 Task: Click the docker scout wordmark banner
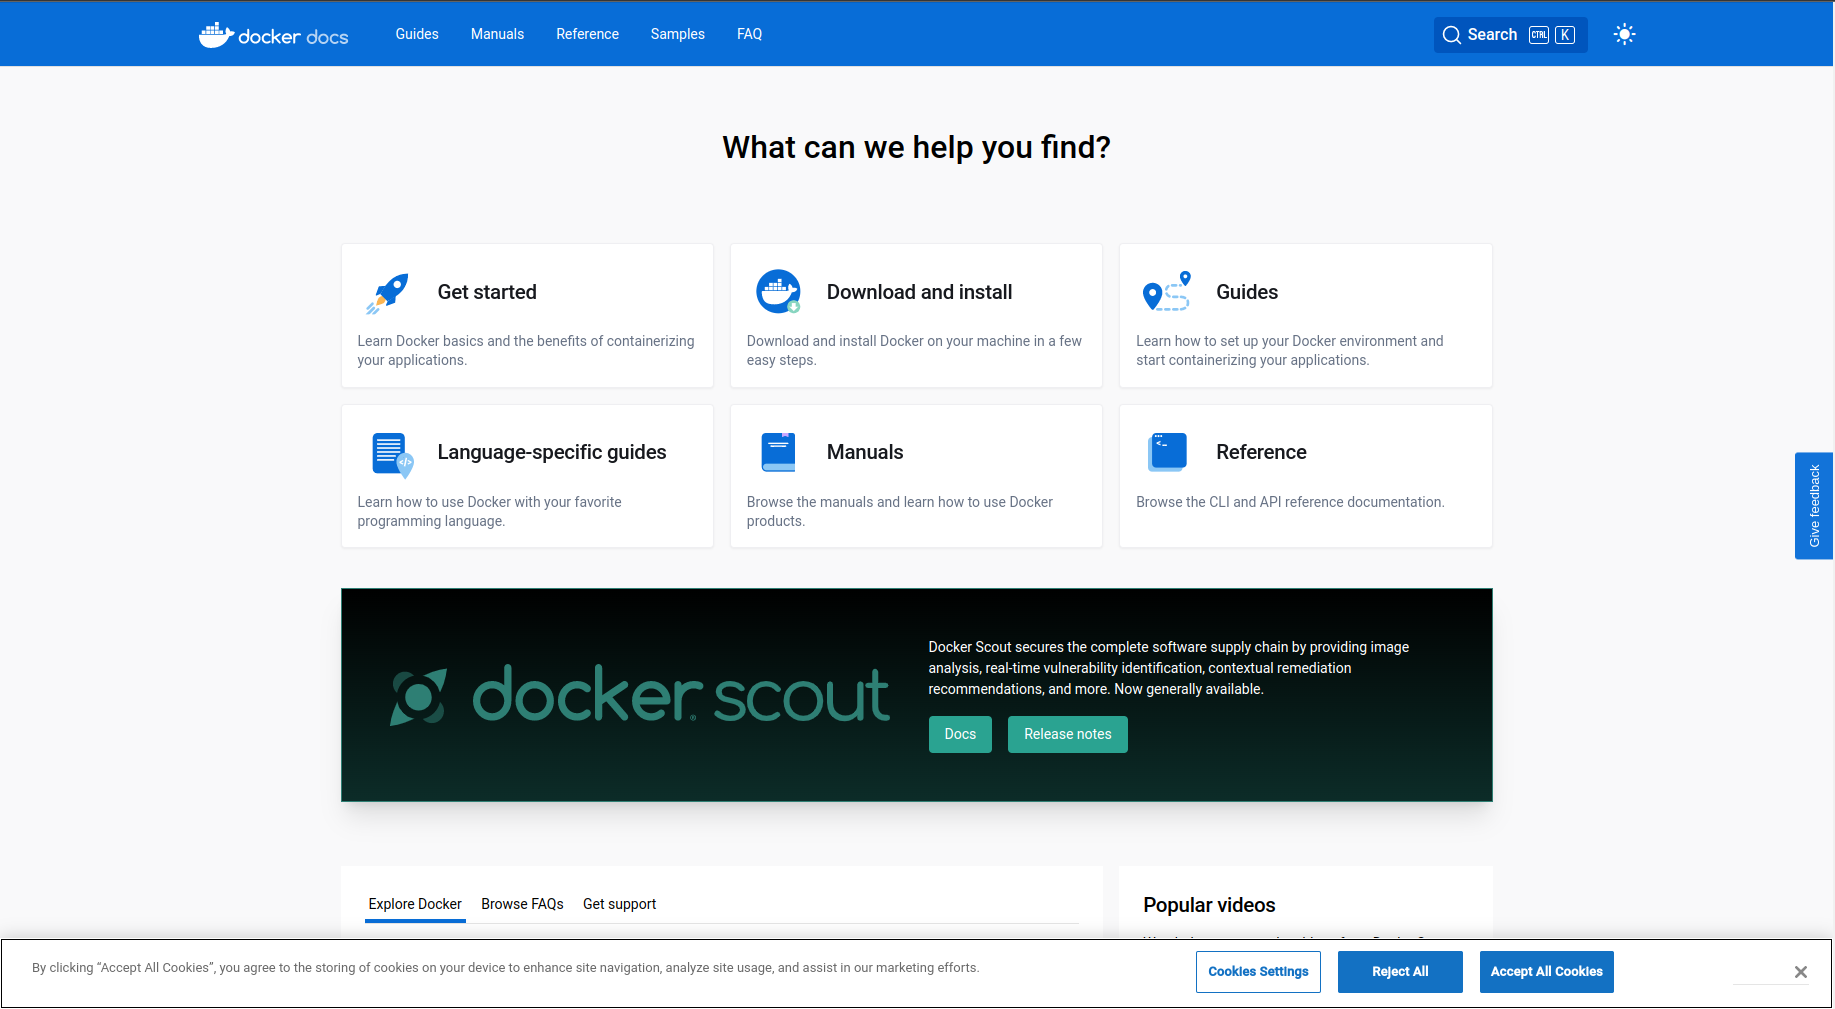tap(680, 695)
